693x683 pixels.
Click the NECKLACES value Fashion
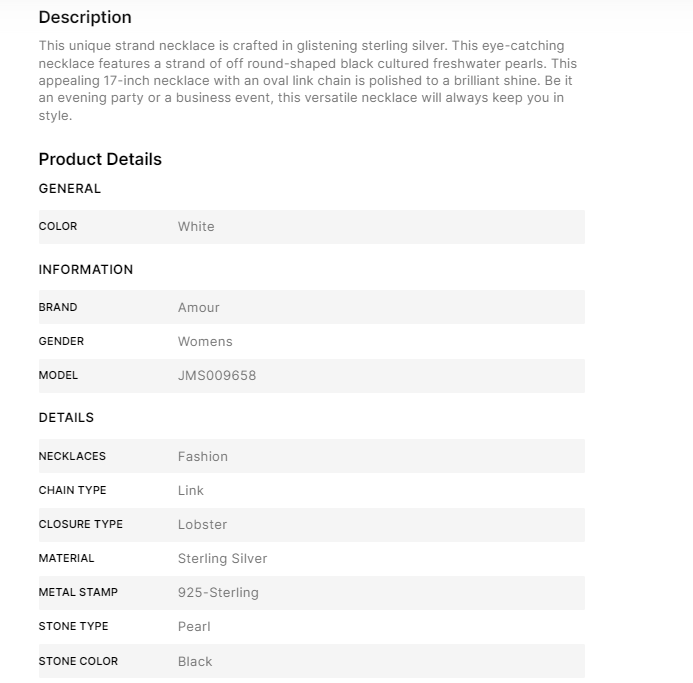pyautogui.click(x=203, y=456)
